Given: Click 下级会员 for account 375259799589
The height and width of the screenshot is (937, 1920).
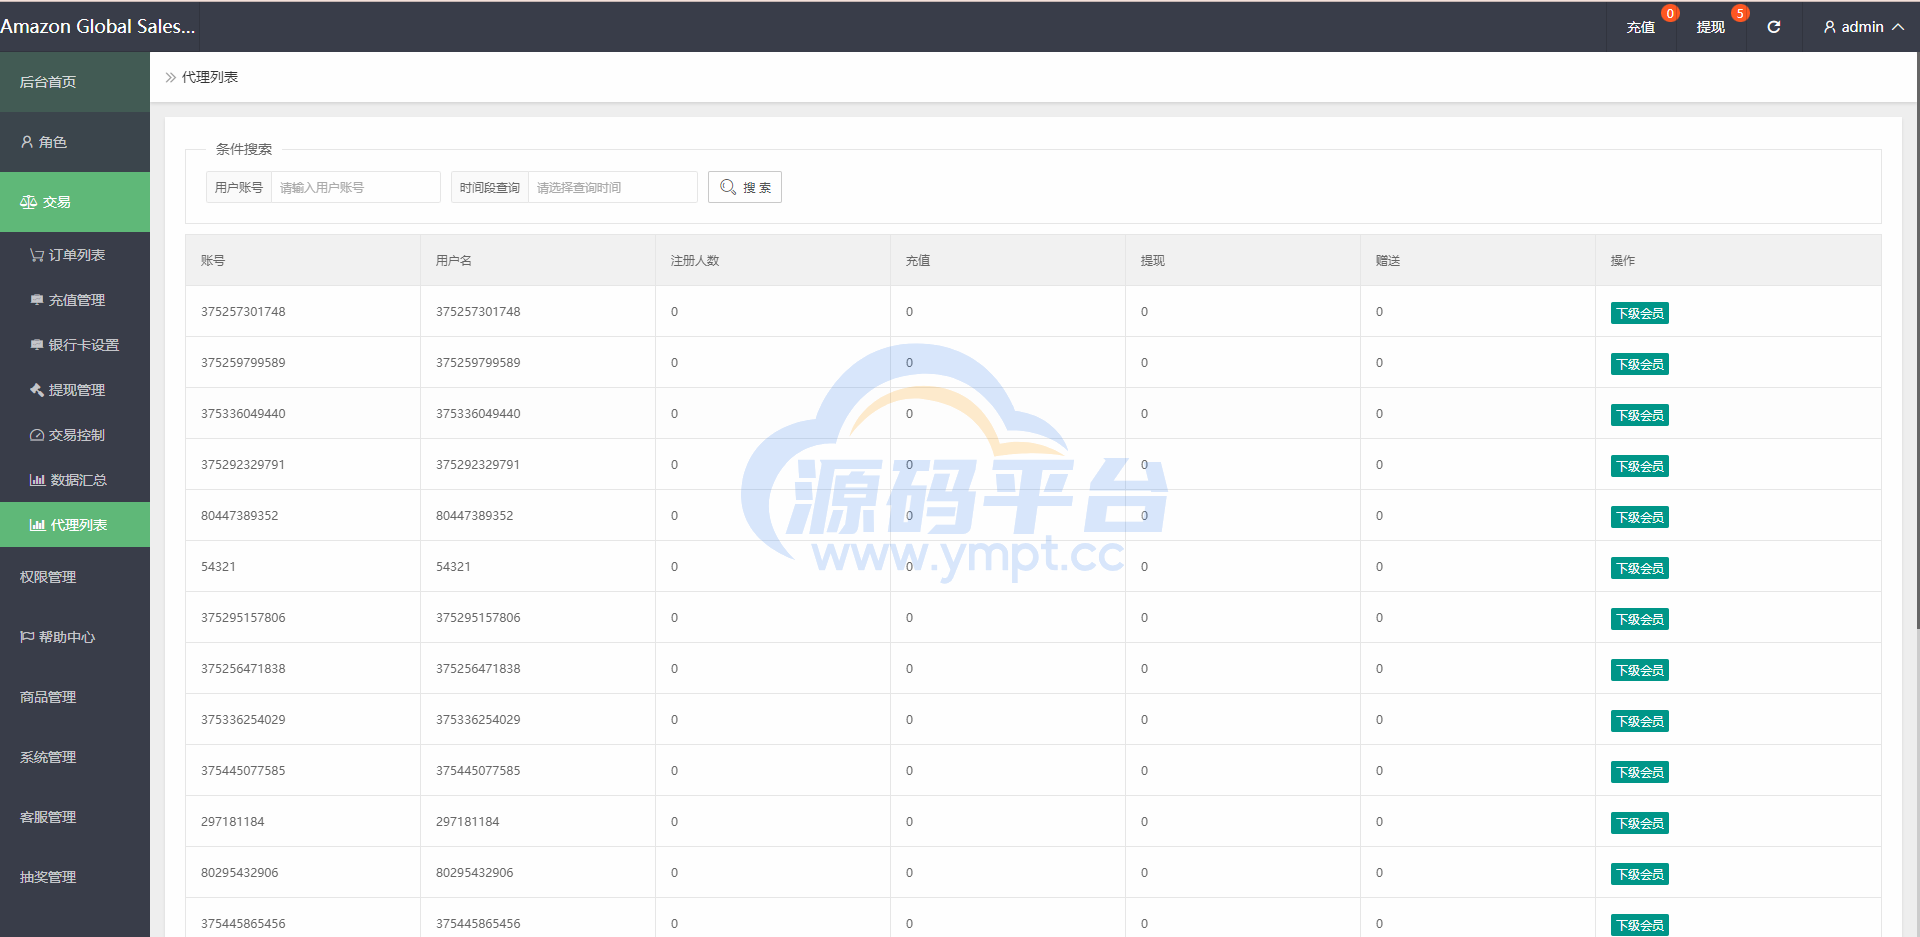Looking at the screenshot, I should click(1640, 364).
